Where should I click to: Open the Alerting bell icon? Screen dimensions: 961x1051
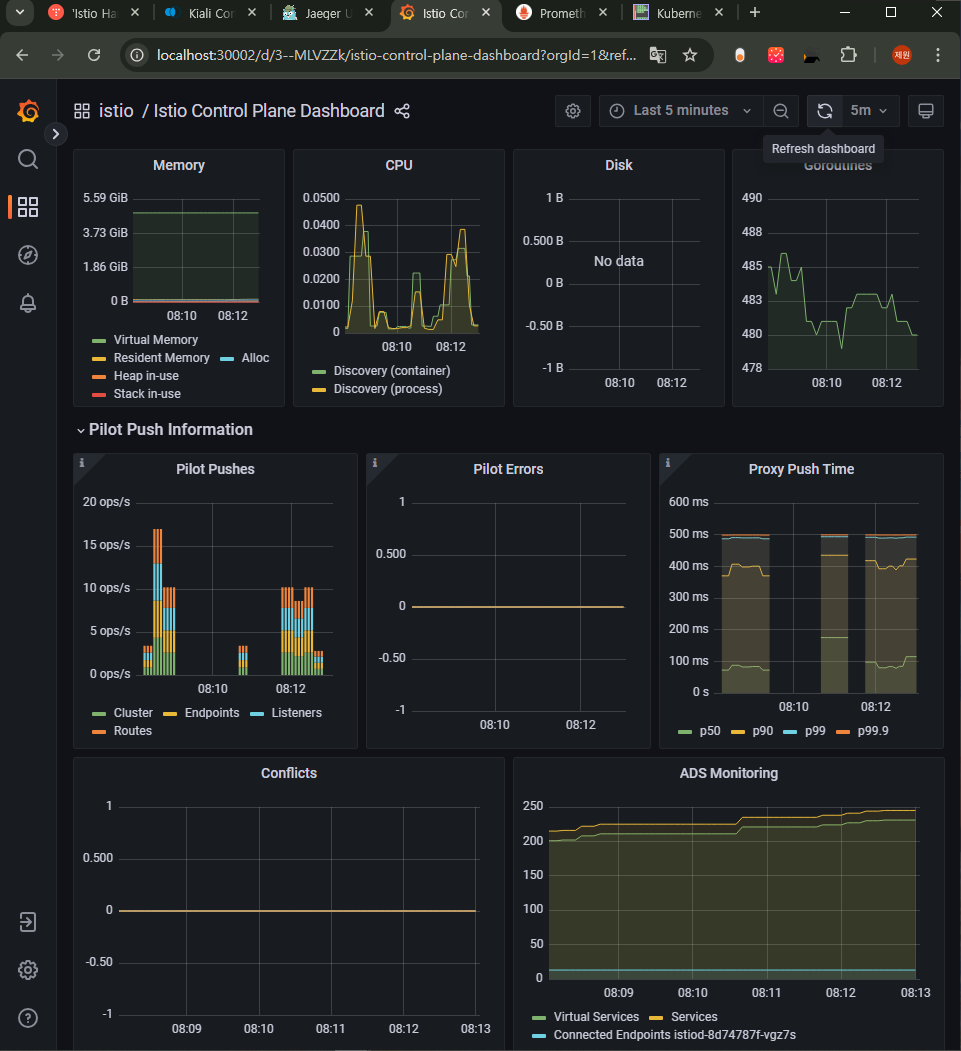pyautogui.click(x=27, y=303)
